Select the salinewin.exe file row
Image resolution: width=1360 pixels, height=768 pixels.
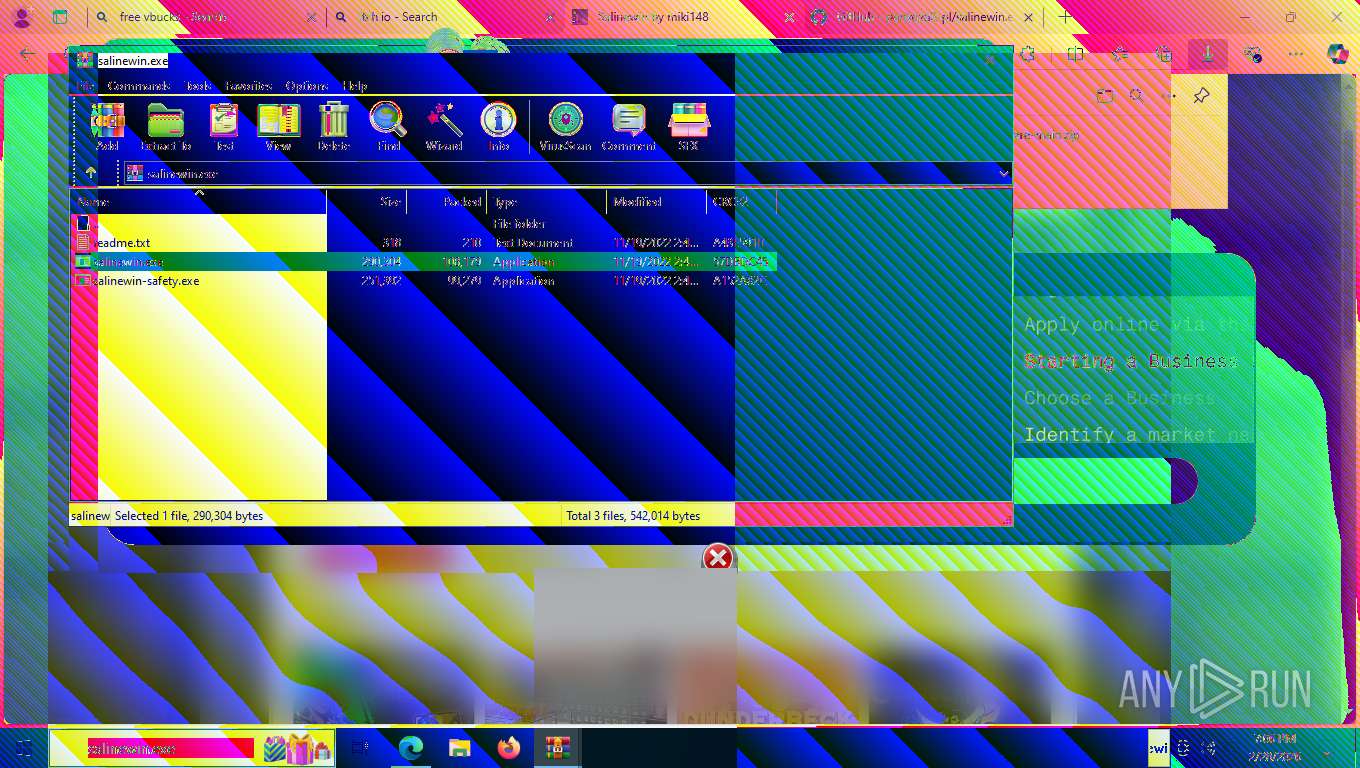[423, 262]
